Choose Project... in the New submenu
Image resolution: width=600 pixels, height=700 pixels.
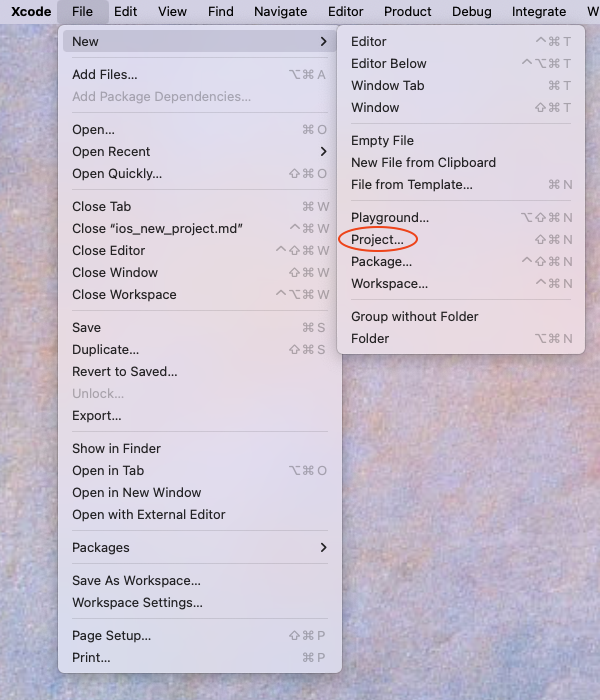pyautogui.click(x=377, y=240)
